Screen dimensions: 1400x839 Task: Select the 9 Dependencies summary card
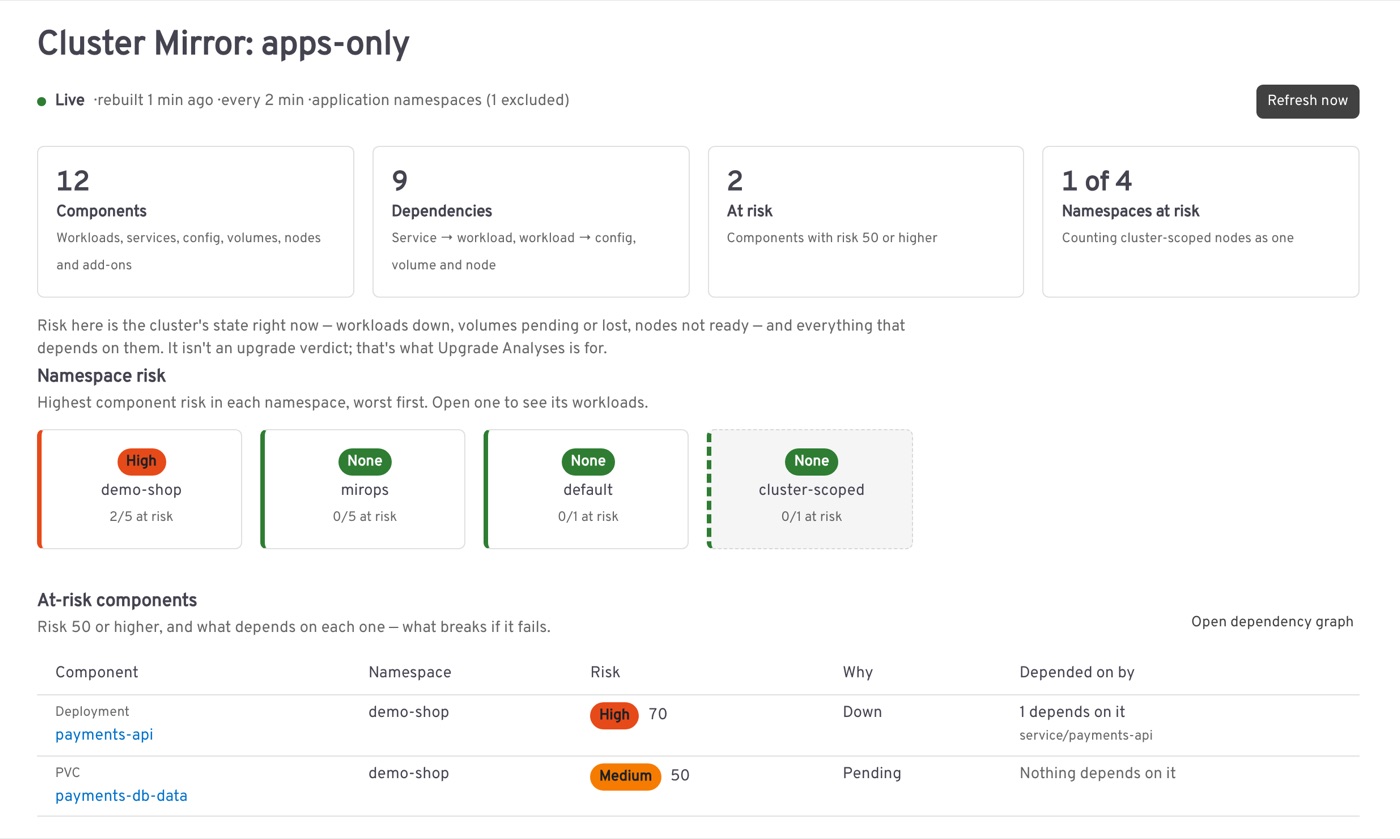(531, 222)
